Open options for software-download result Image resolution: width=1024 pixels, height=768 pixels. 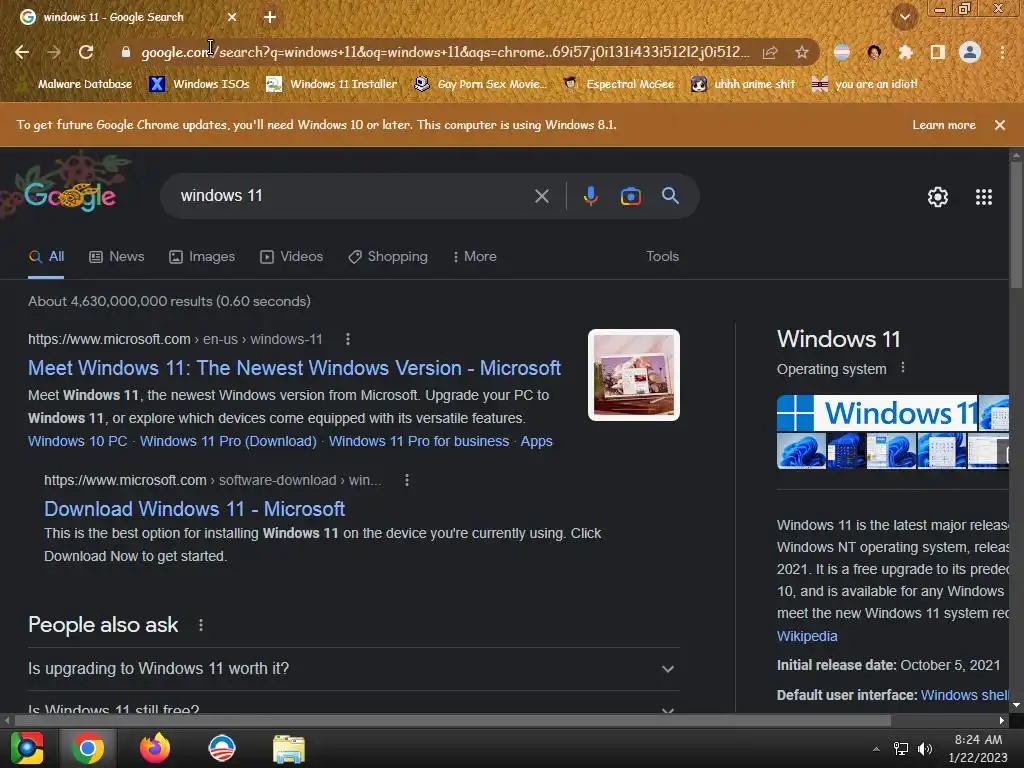407,480
